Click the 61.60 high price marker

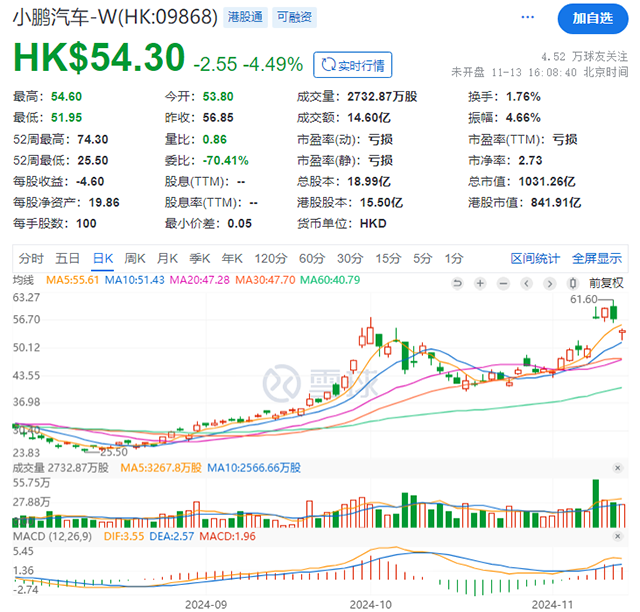click(584, 299)
